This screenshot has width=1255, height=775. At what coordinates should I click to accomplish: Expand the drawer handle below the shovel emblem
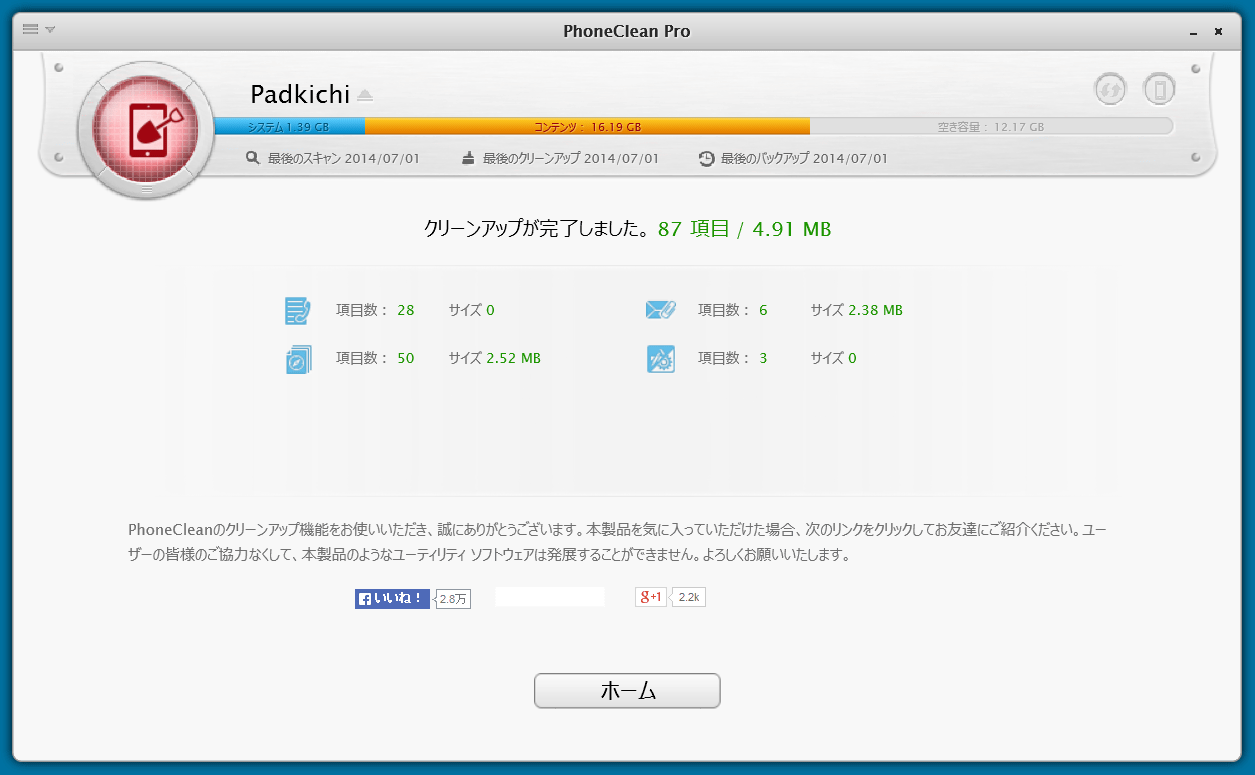pyautogui.click(x=146, y=189)
